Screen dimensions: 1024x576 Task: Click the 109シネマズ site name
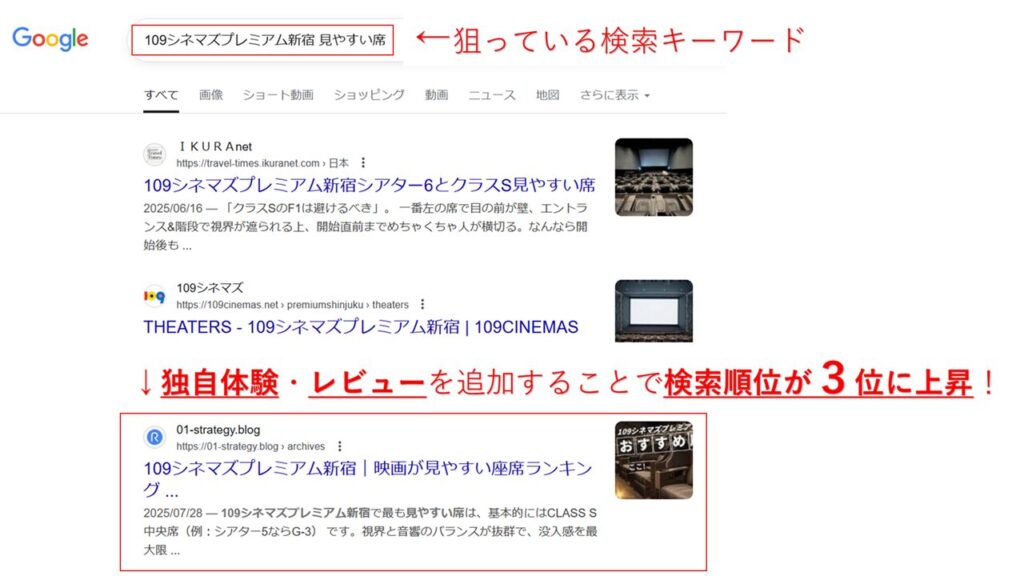(210, 288)
